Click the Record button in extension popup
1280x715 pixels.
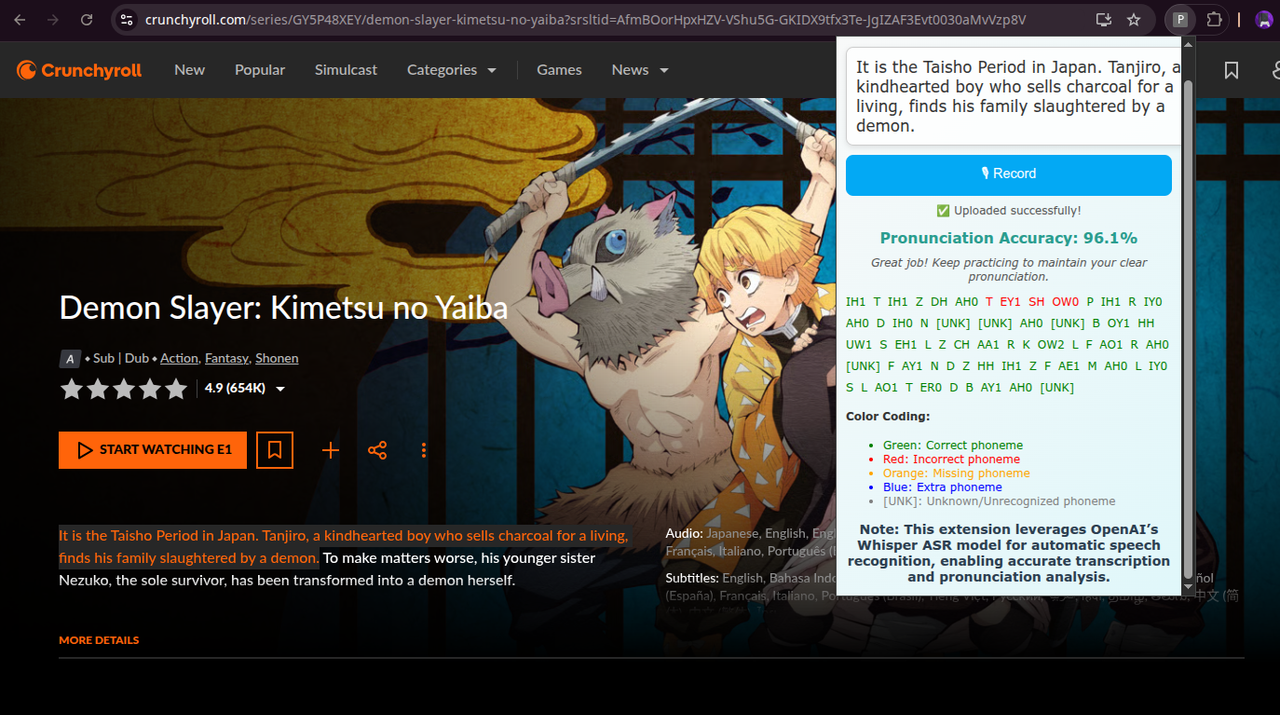coord(1009,174)
